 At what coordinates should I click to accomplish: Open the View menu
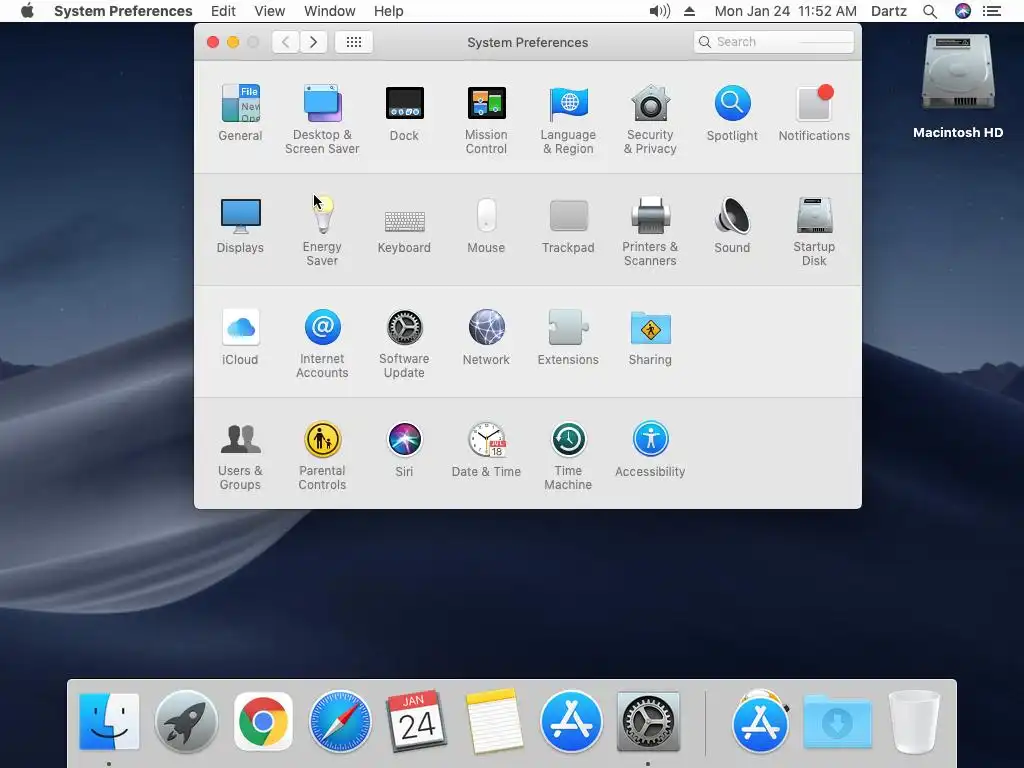pyautogui.click(x=269, y=11)
